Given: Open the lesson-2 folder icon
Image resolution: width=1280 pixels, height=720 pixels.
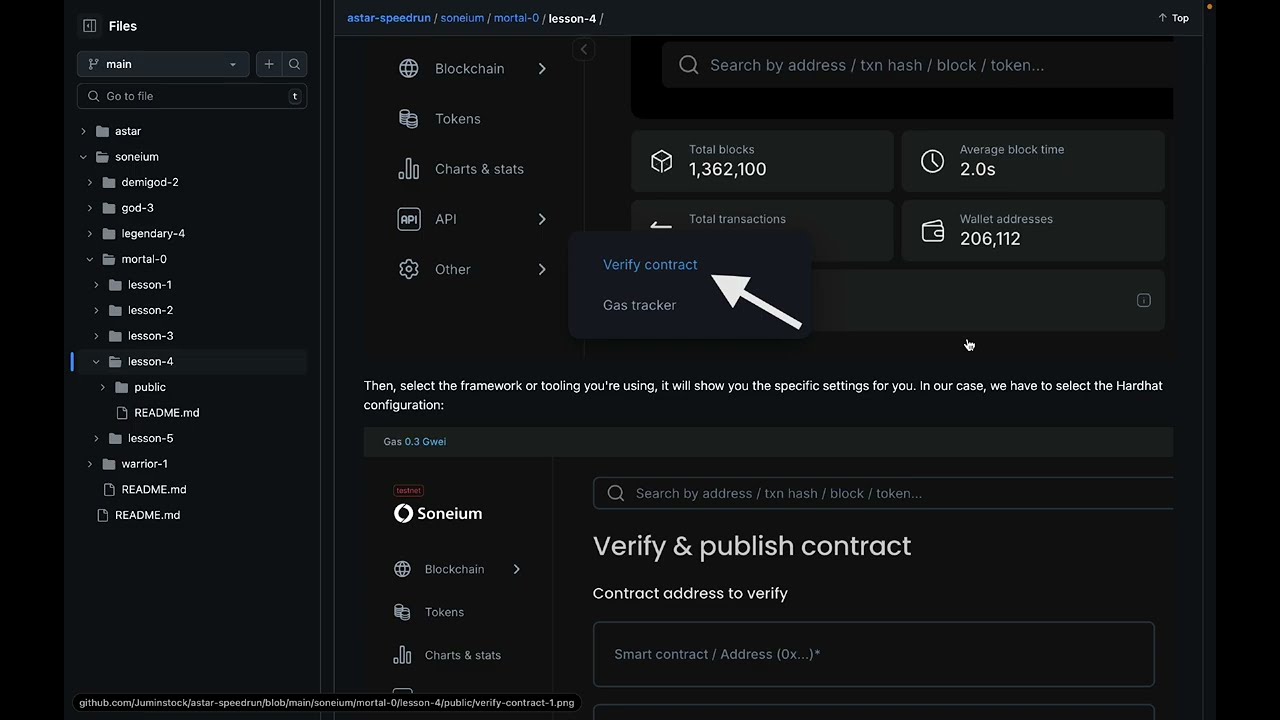Looking at the screenshot, I should point(115,311).
